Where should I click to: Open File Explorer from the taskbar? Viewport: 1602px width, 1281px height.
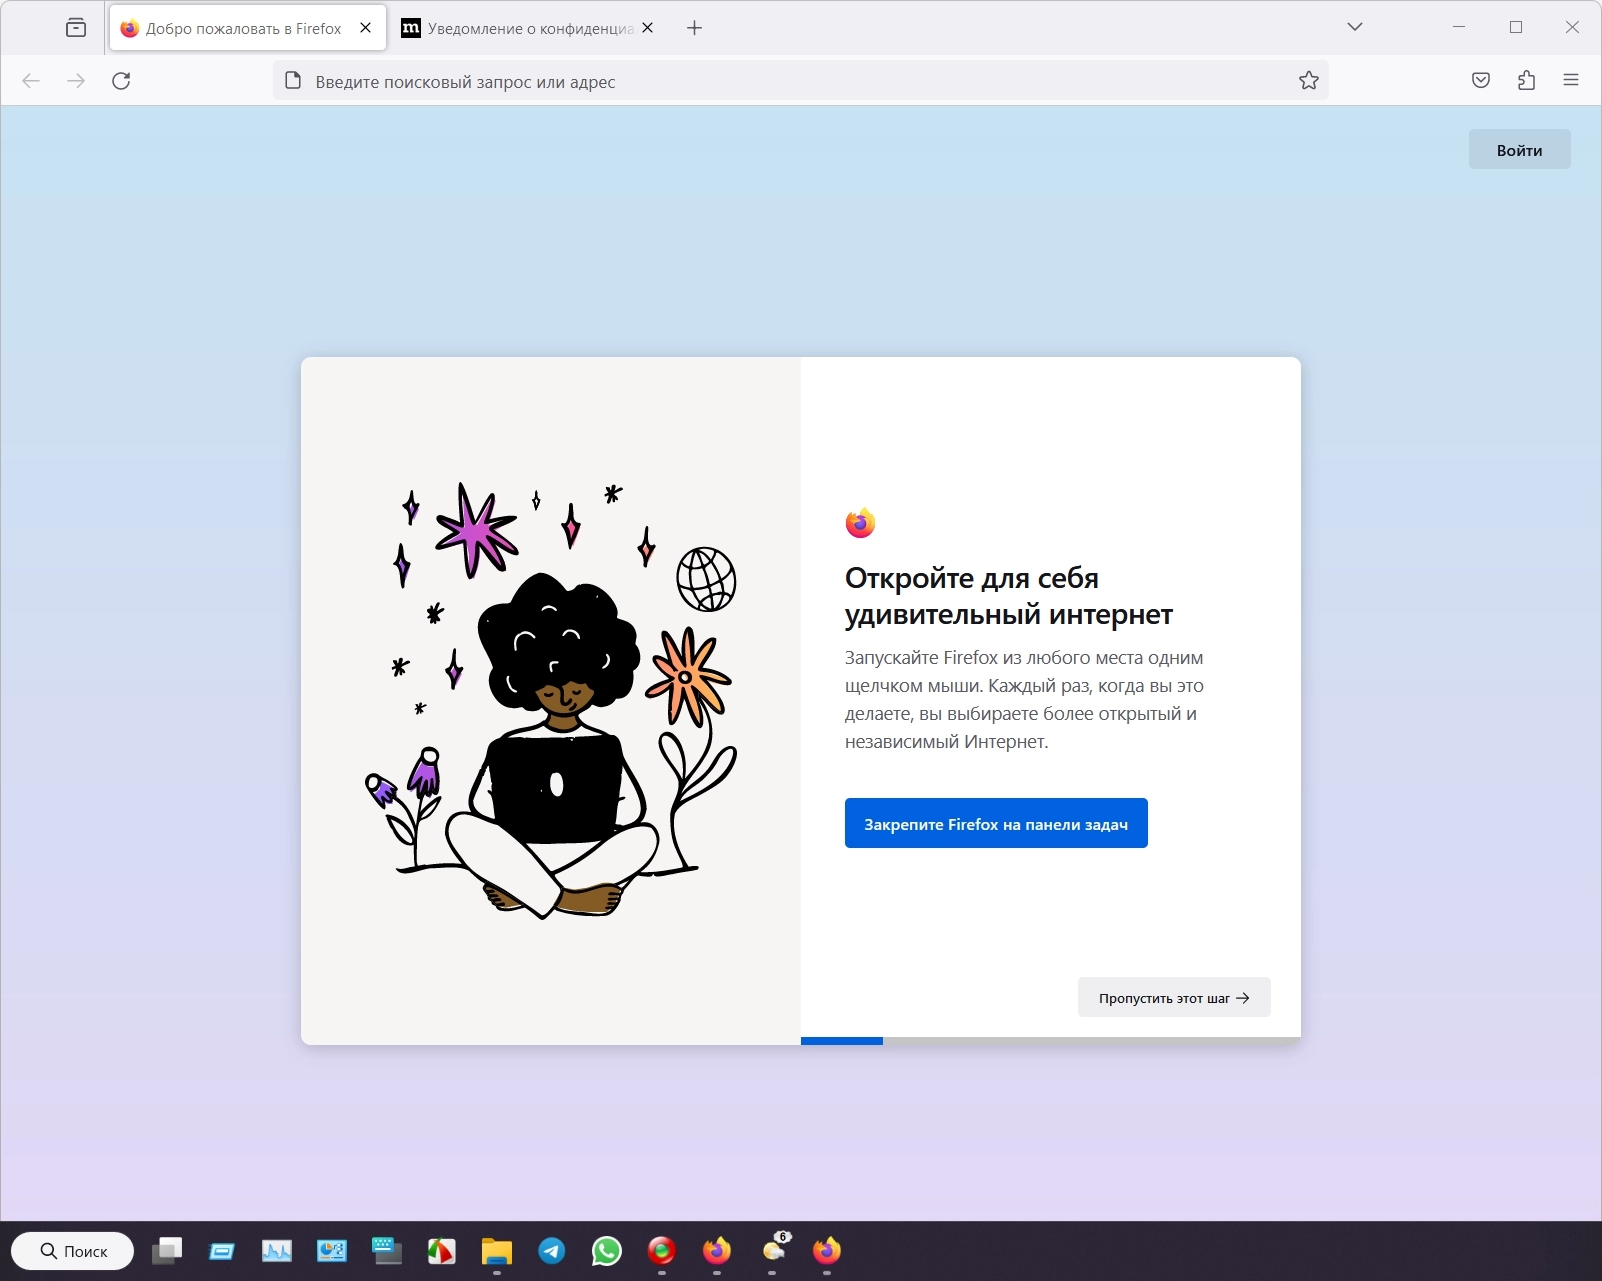click(497, 1251)
